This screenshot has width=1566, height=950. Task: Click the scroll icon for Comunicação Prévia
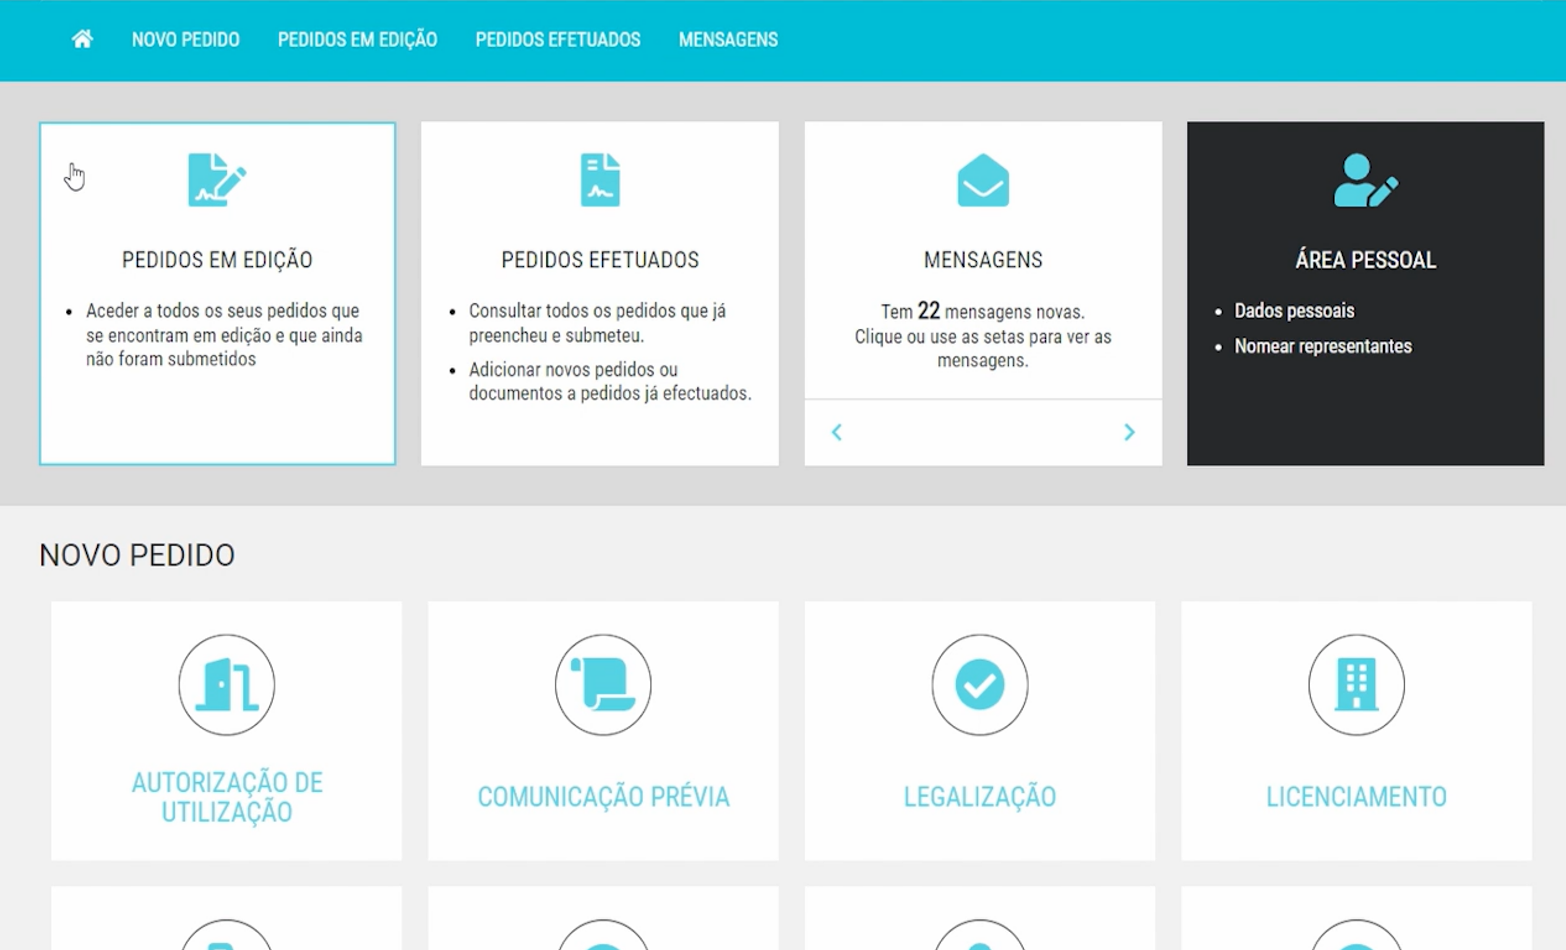coord(603,685)
